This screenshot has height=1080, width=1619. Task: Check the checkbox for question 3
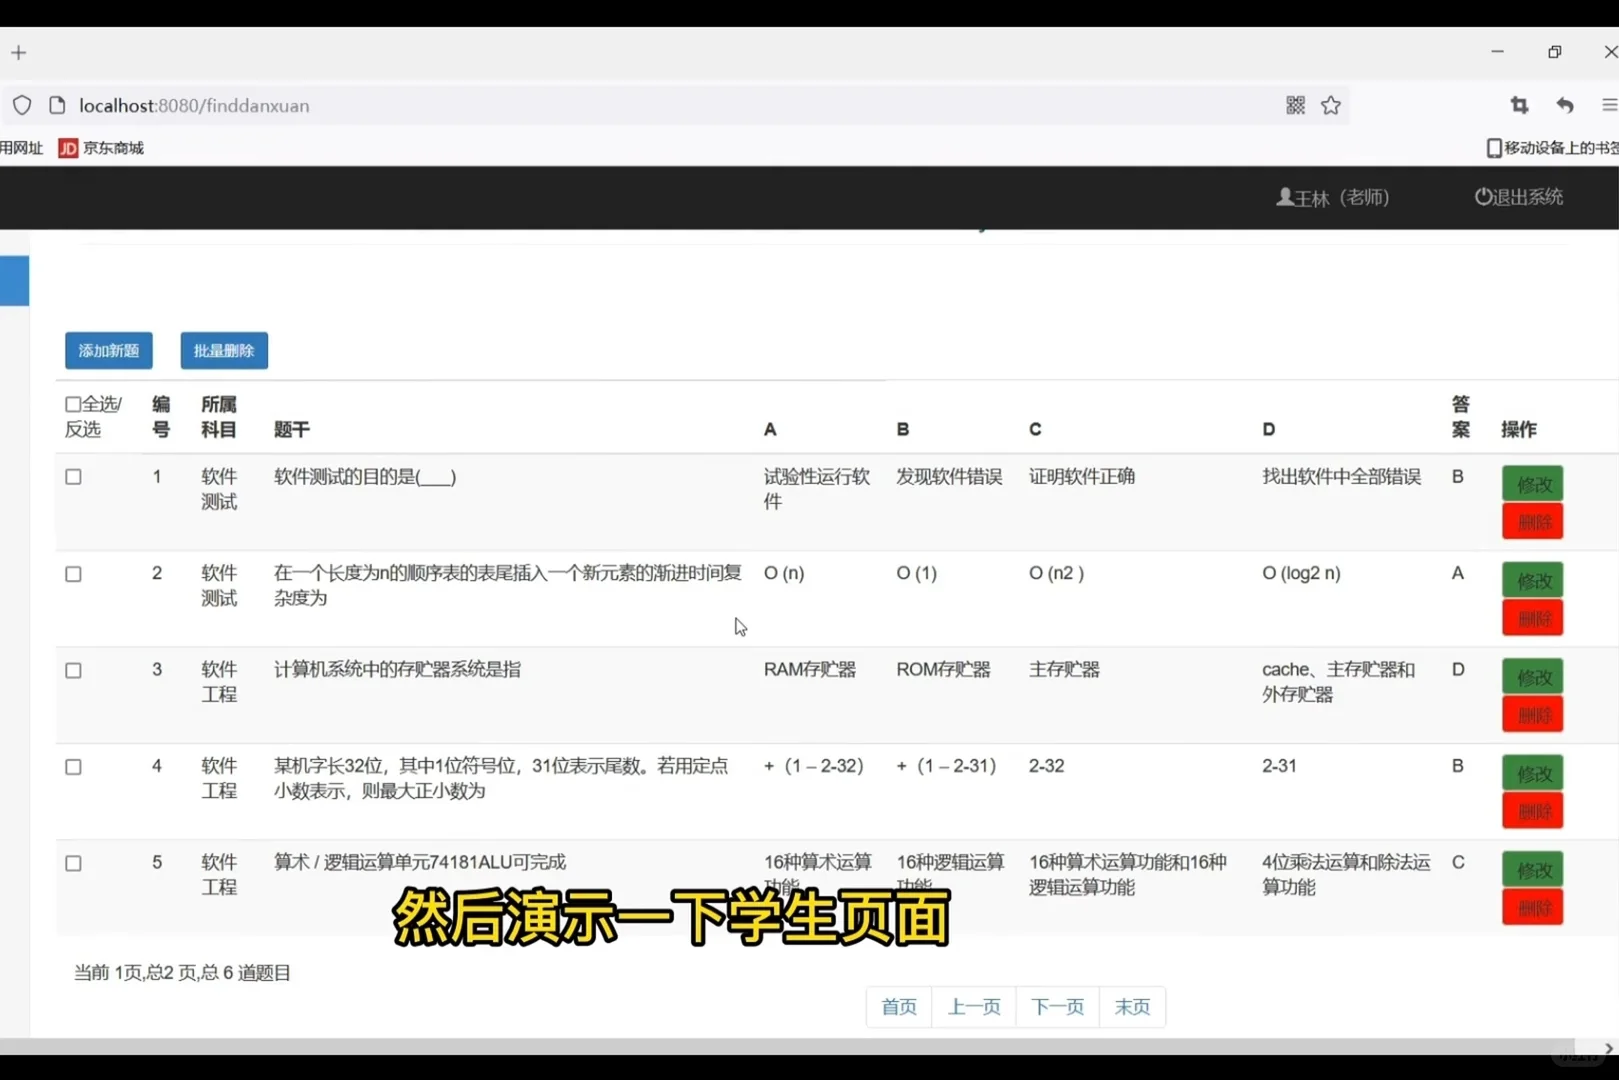(x=73, y=670)
